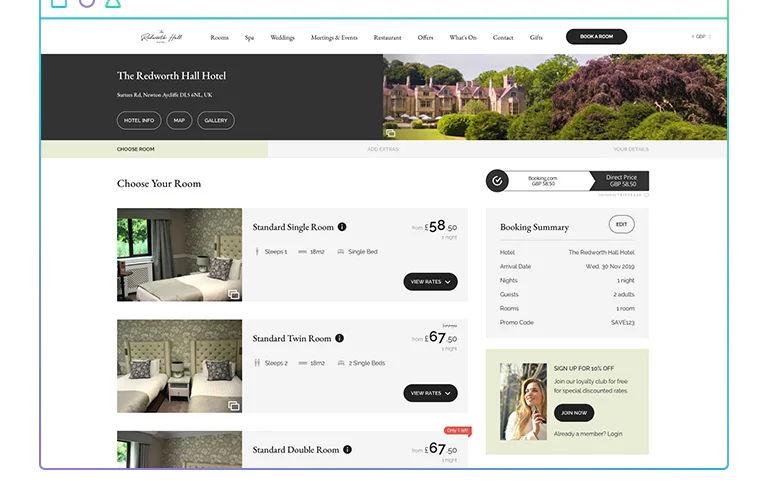Click the SAVE123 promo code value

(x=623, y=322)
